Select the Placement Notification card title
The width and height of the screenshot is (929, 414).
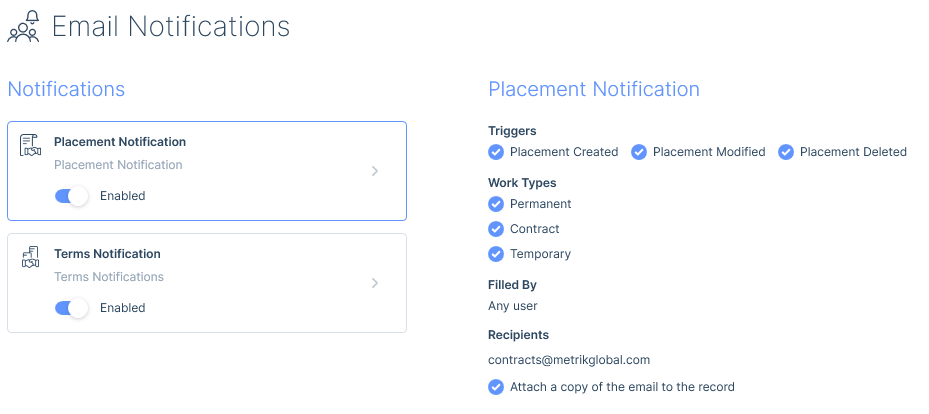click(120, 142)
